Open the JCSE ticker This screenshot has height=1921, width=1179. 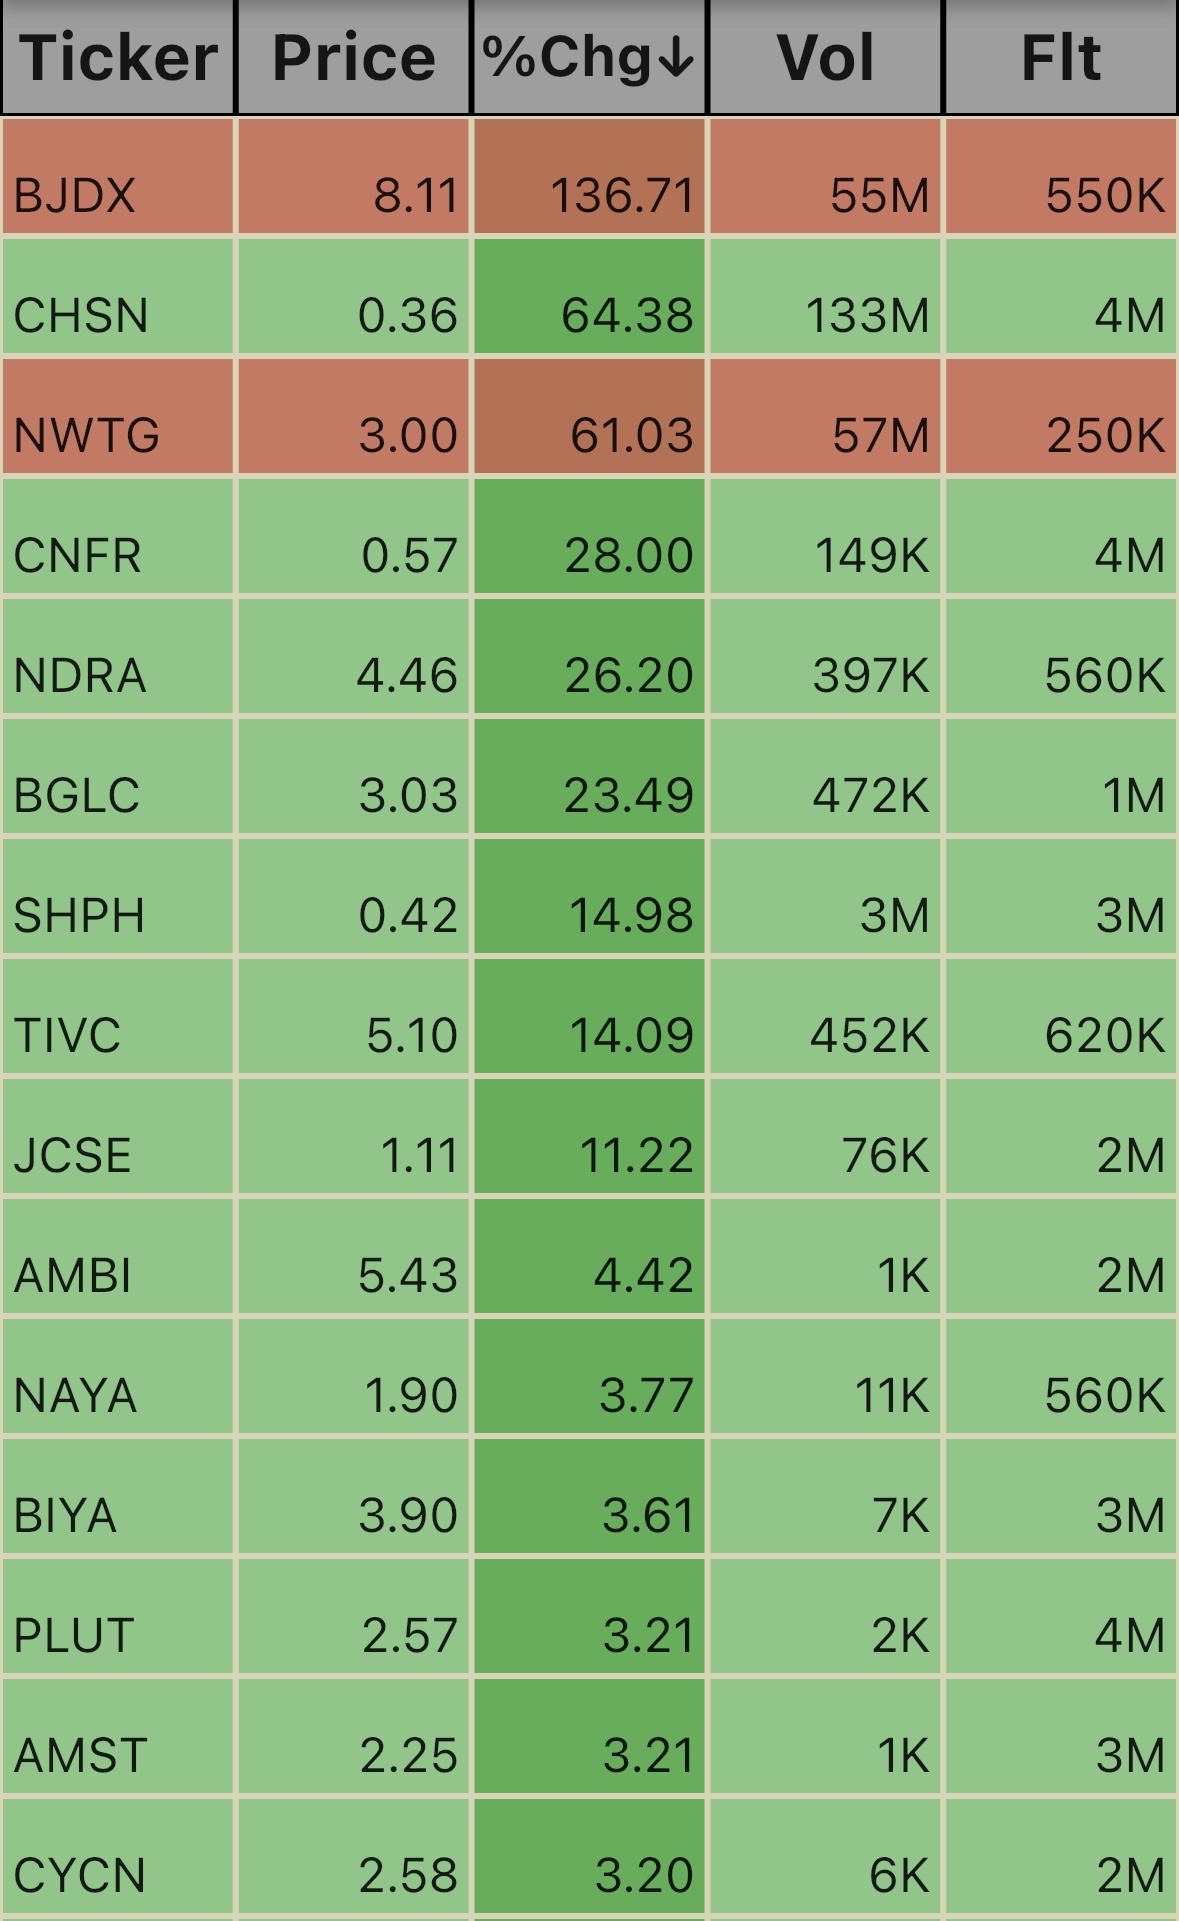coord(73,1156)
